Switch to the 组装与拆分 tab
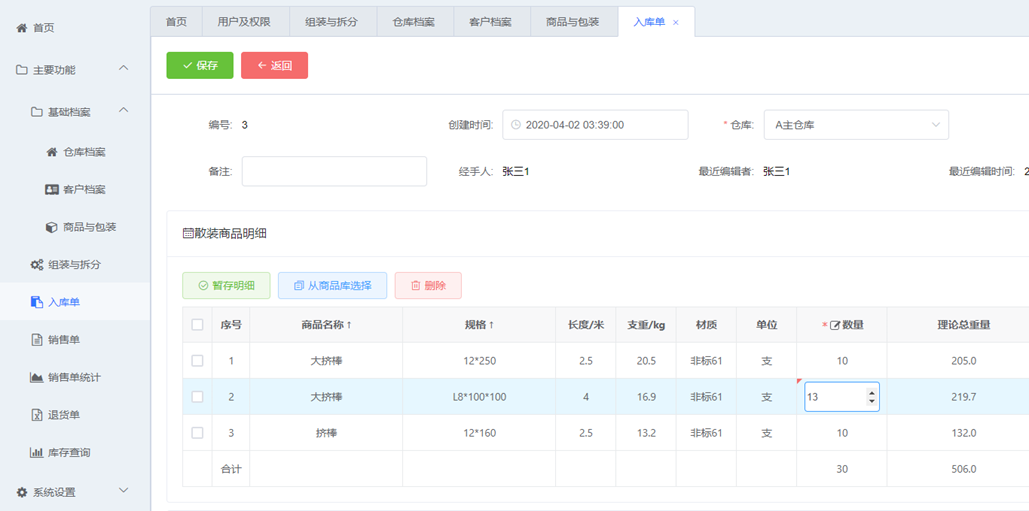This screenshot has height=511, width=1029. (x=333, y=22)
